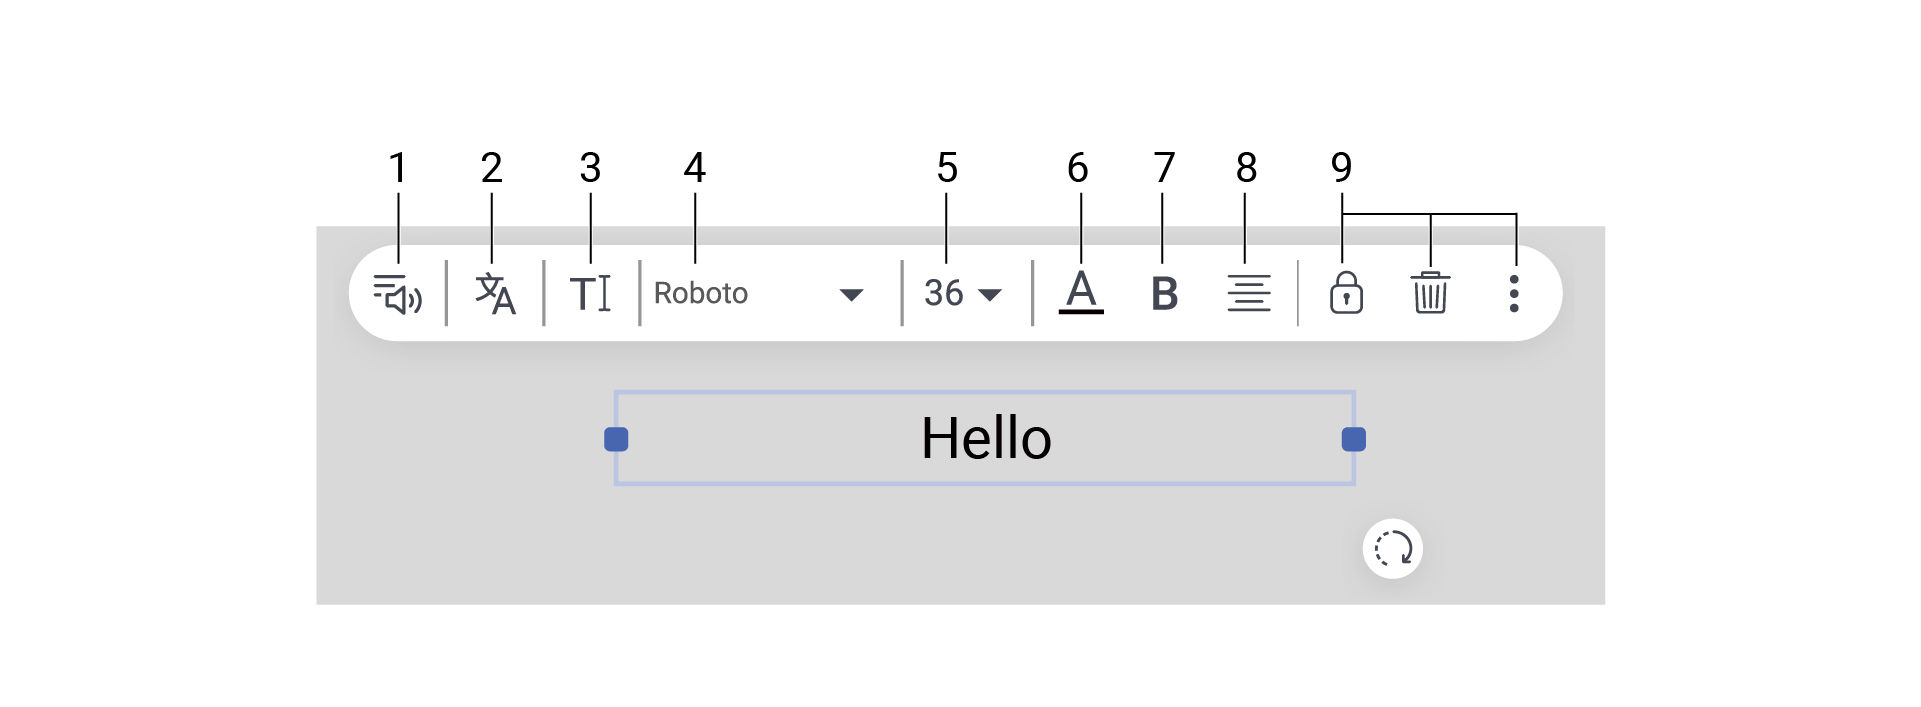Click the Roboto font name field
The width and height of the screenshot is (1921, 707).
point(701,294)
